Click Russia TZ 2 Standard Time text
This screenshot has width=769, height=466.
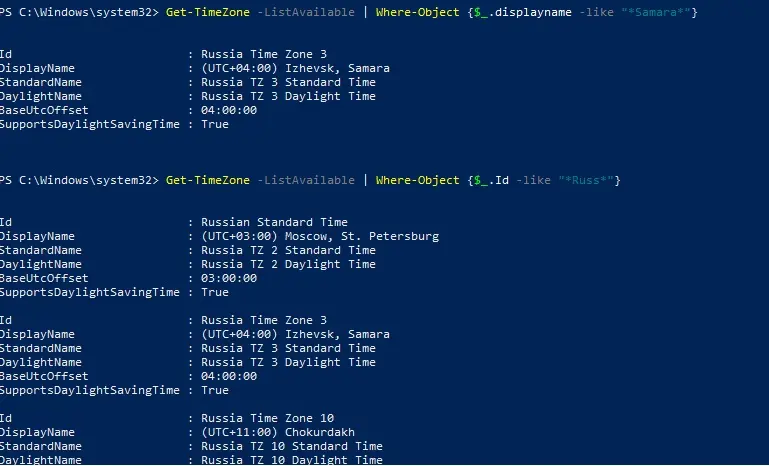[288, 250]
